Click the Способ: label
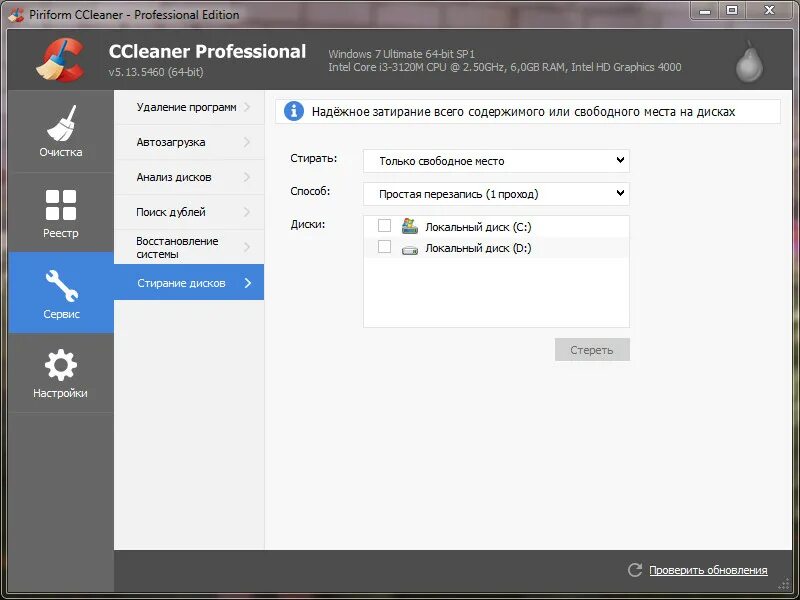 310,191
